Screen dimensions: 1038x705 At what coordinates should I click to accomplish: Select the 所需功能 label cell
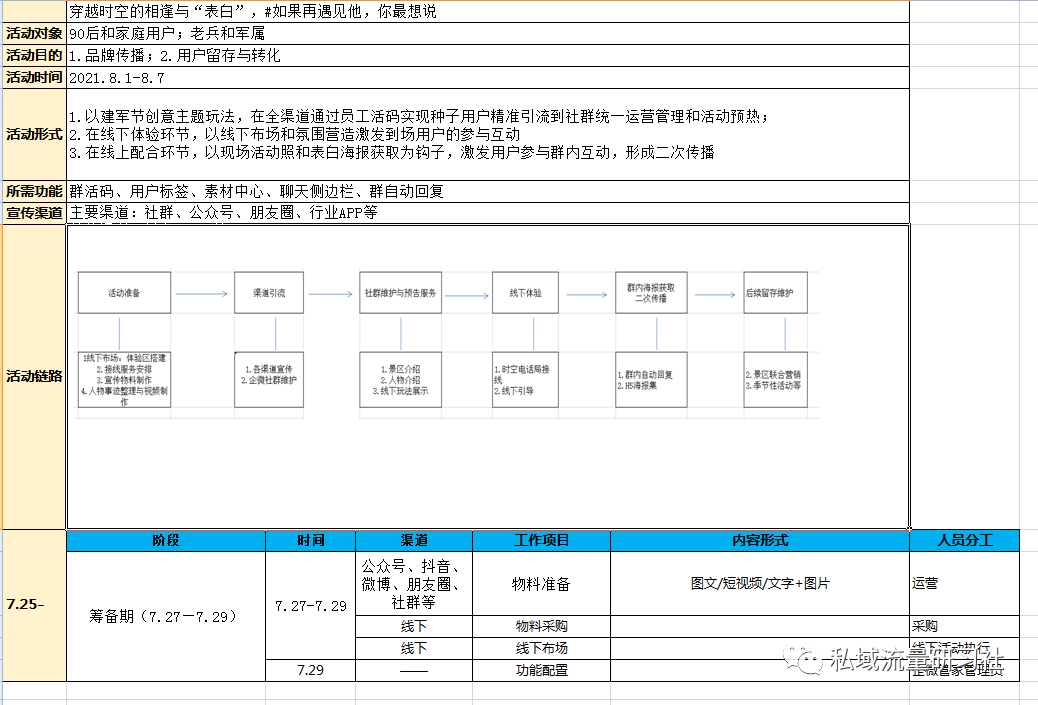[x=34, y=191]
